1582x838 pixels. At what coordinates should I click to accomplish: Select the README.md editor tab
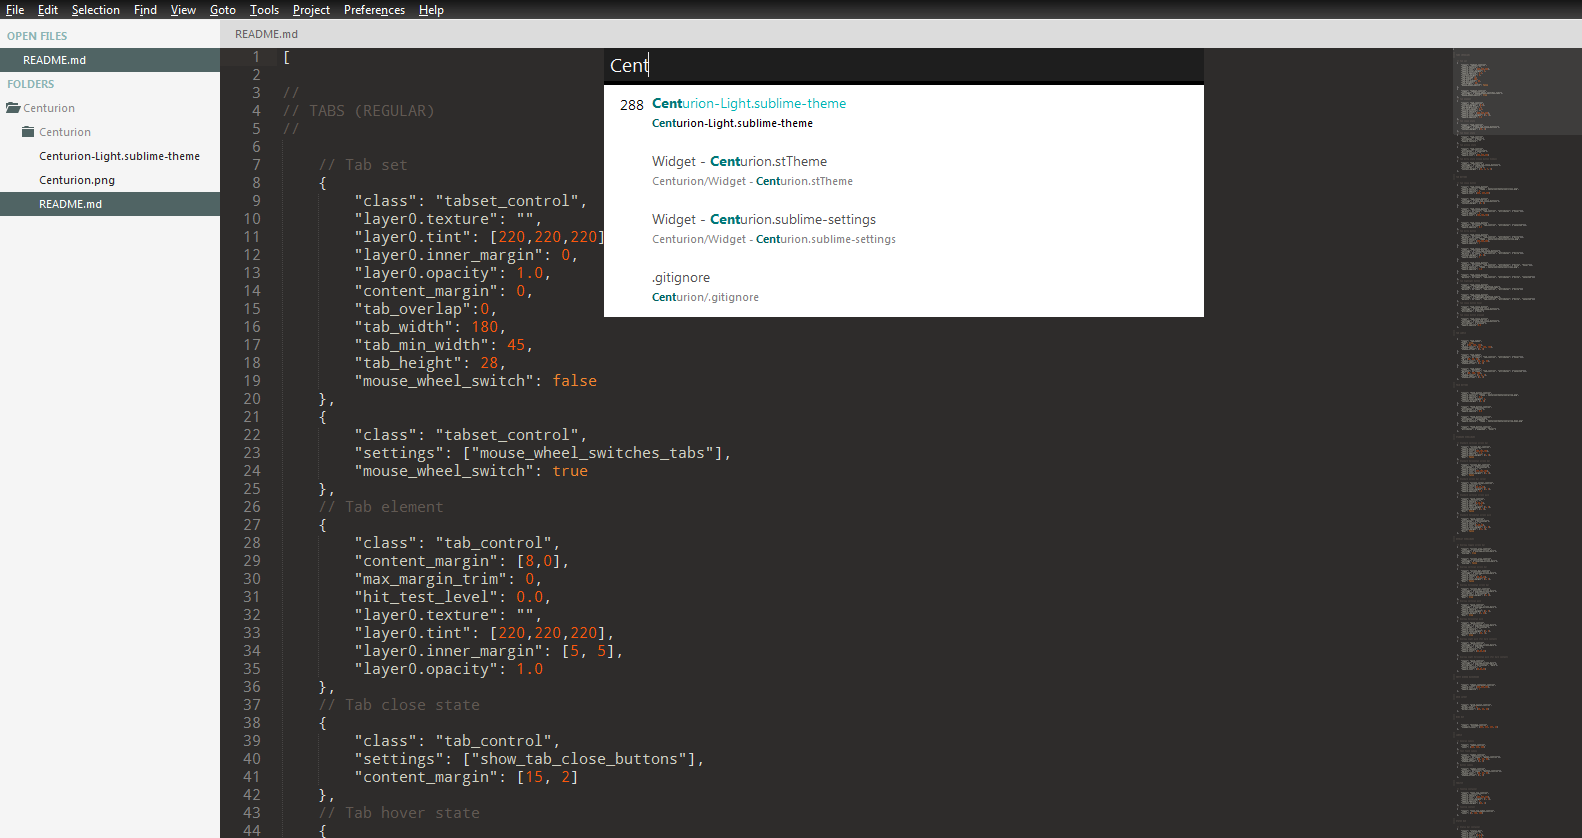(x=266, y=34)
